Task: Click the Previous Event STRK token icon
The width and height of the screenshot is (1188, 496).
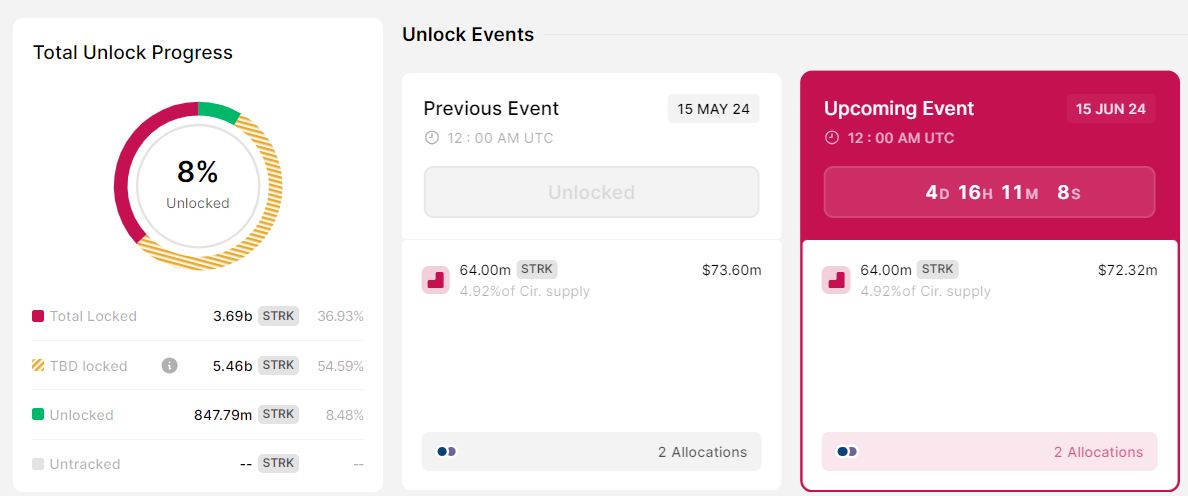Action: coord(435,280)
